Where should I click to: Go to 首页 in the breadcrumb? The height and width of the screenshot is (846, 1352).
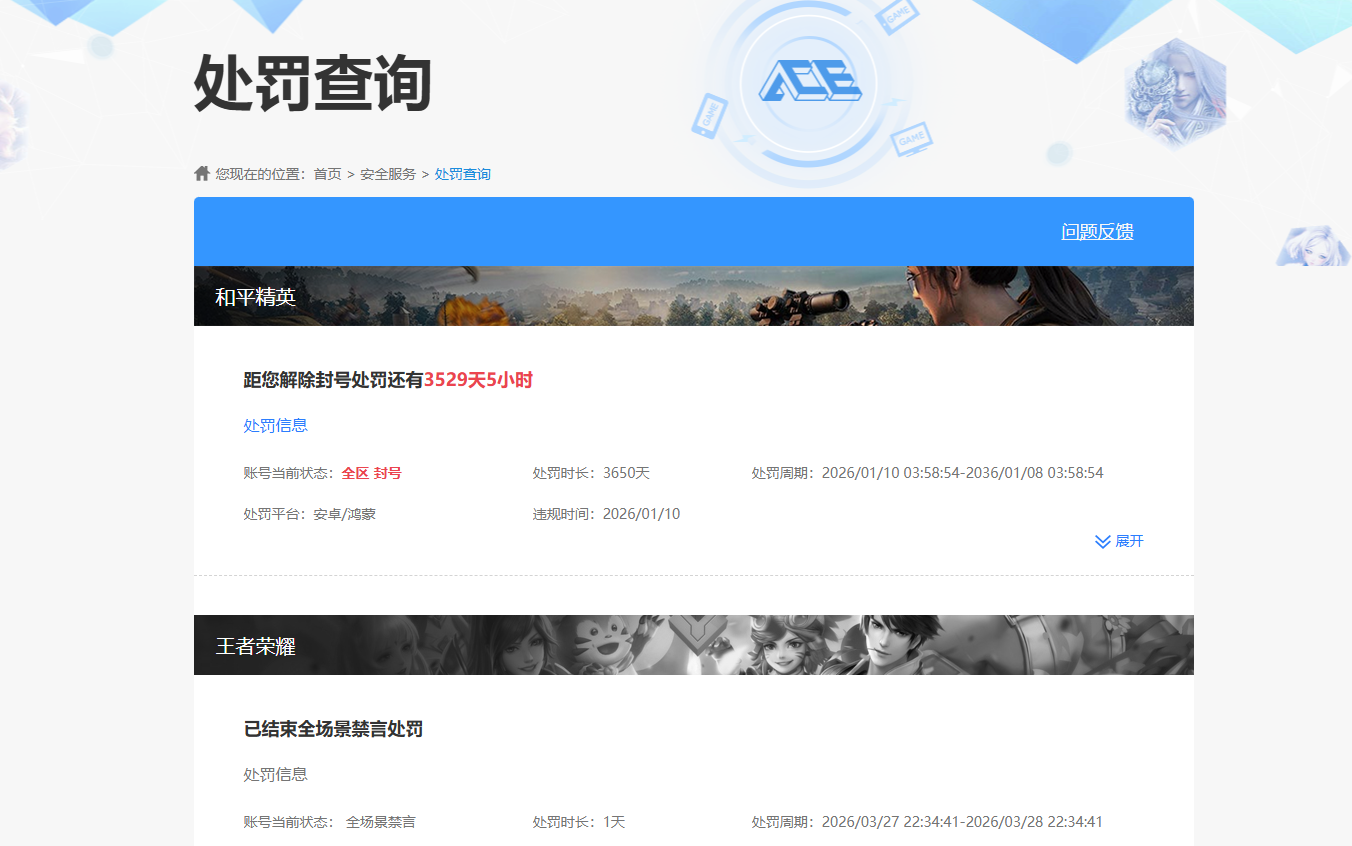point(327,174)
